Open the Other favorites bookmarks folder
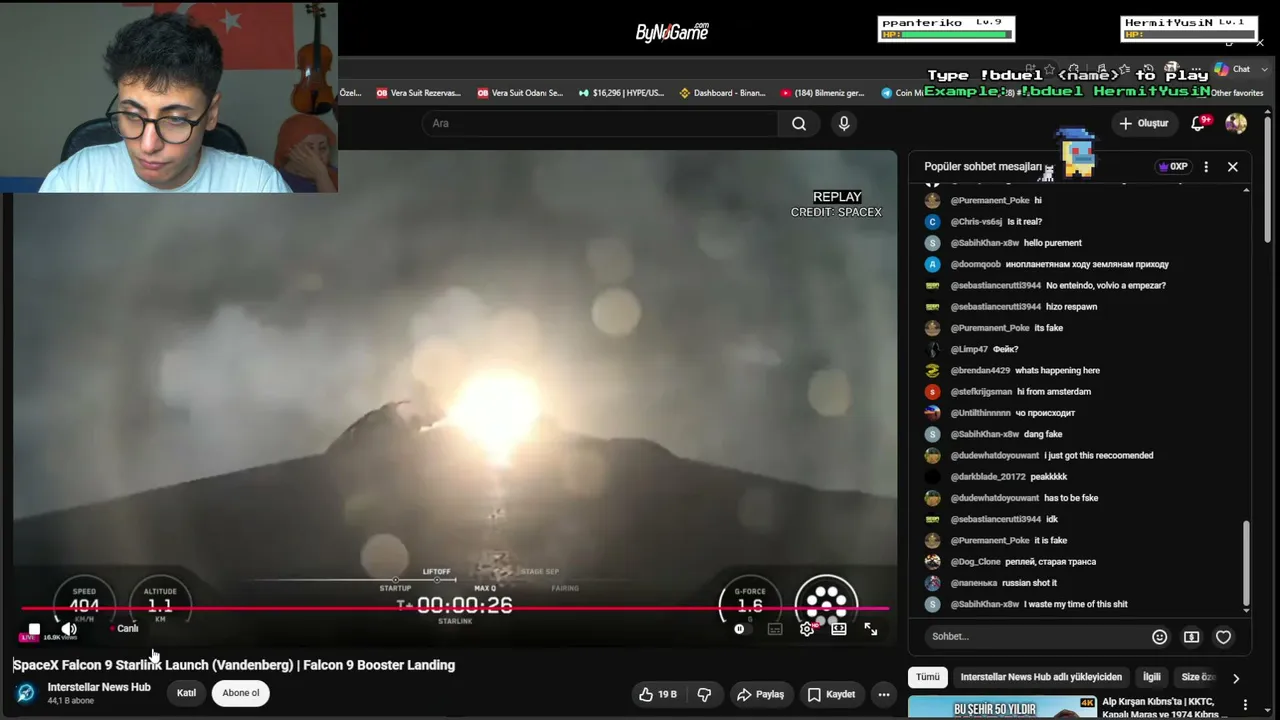The width and height of the screenshot is (1280, 720). coord(1237,93)
